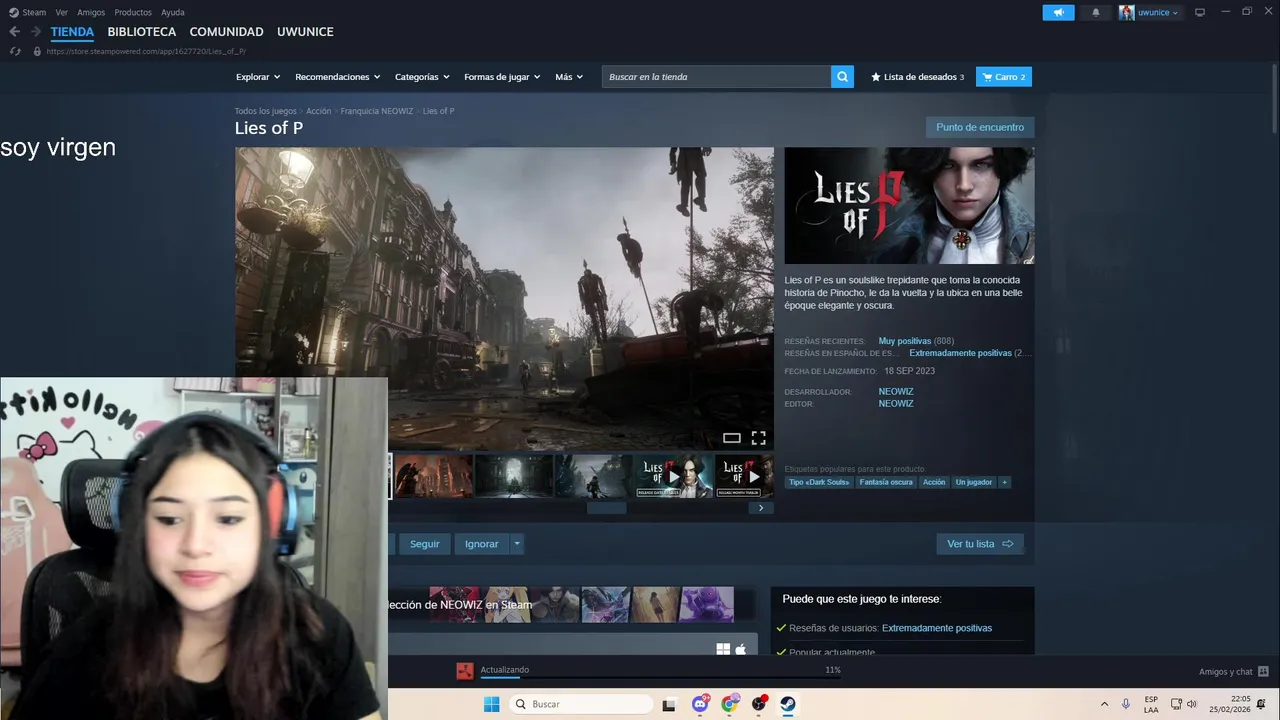
Task: Click the red download game icon
Action: [464, 671]
